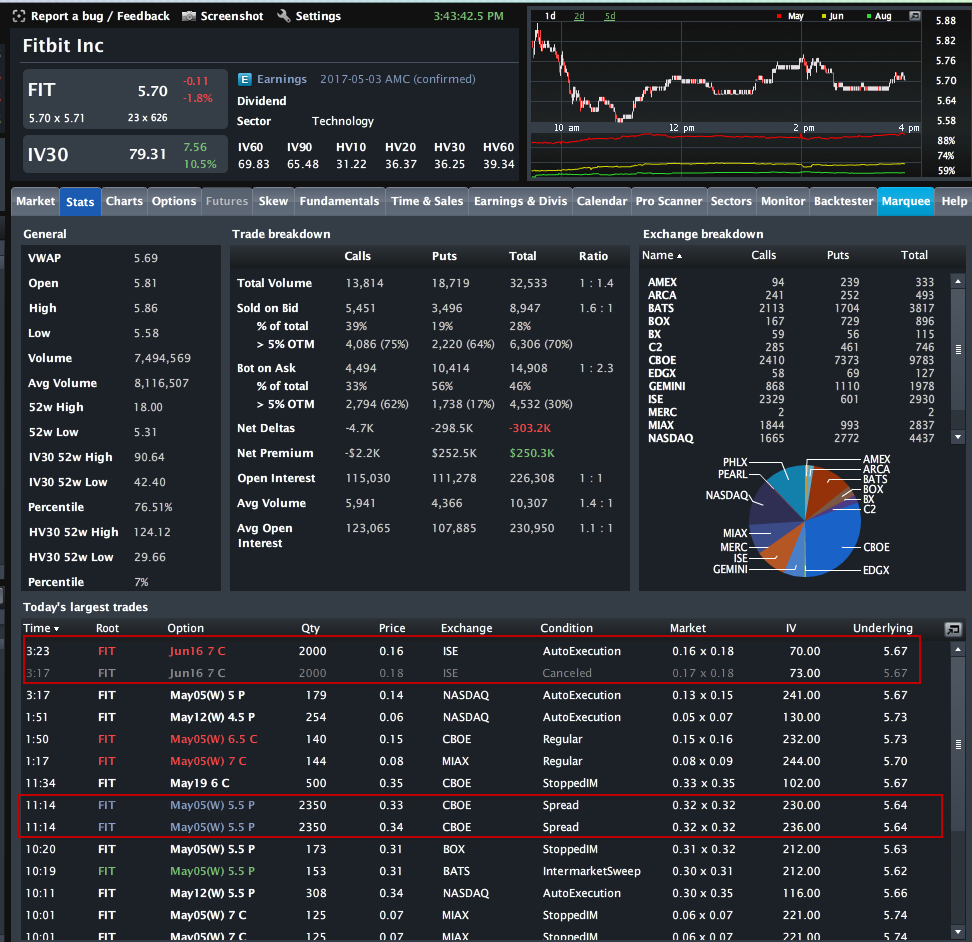Pop out the price chart window icon

[914, 16]
